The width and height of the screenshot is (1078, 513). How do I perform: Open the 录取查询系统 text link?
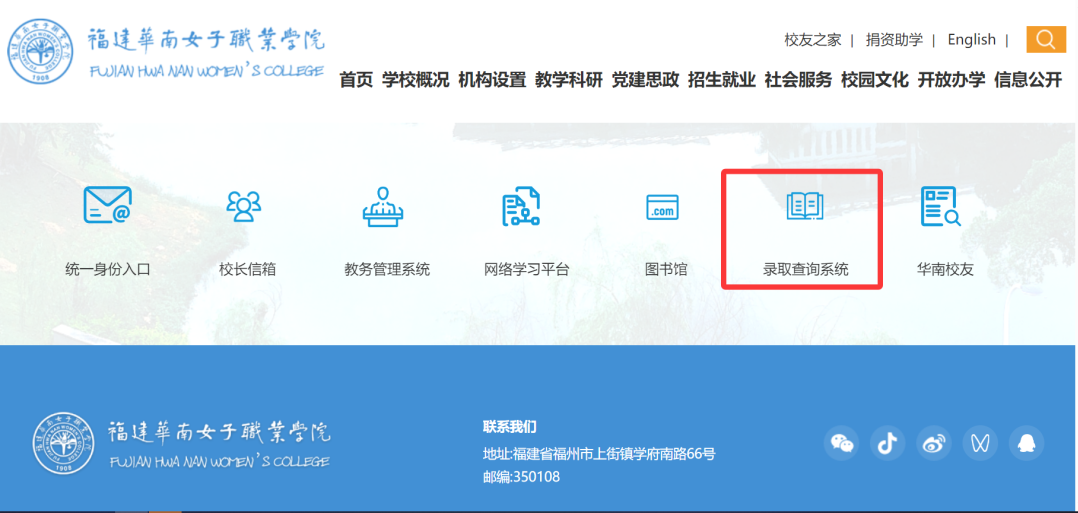(x=805, y=269)
